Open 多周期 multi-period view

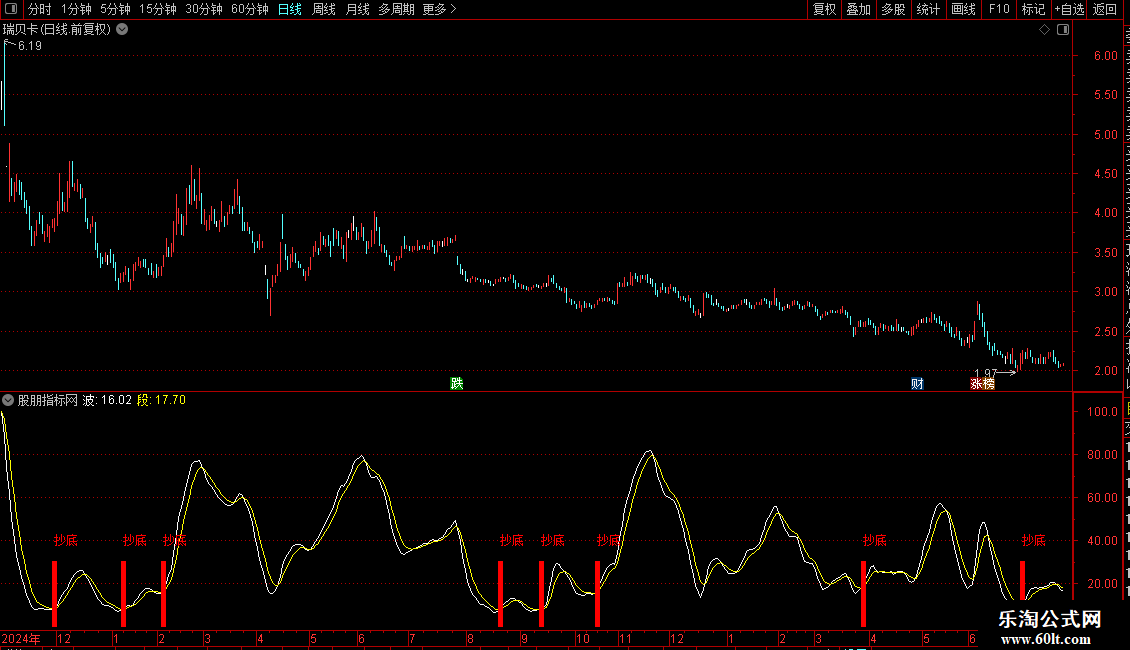click(396, 9)
